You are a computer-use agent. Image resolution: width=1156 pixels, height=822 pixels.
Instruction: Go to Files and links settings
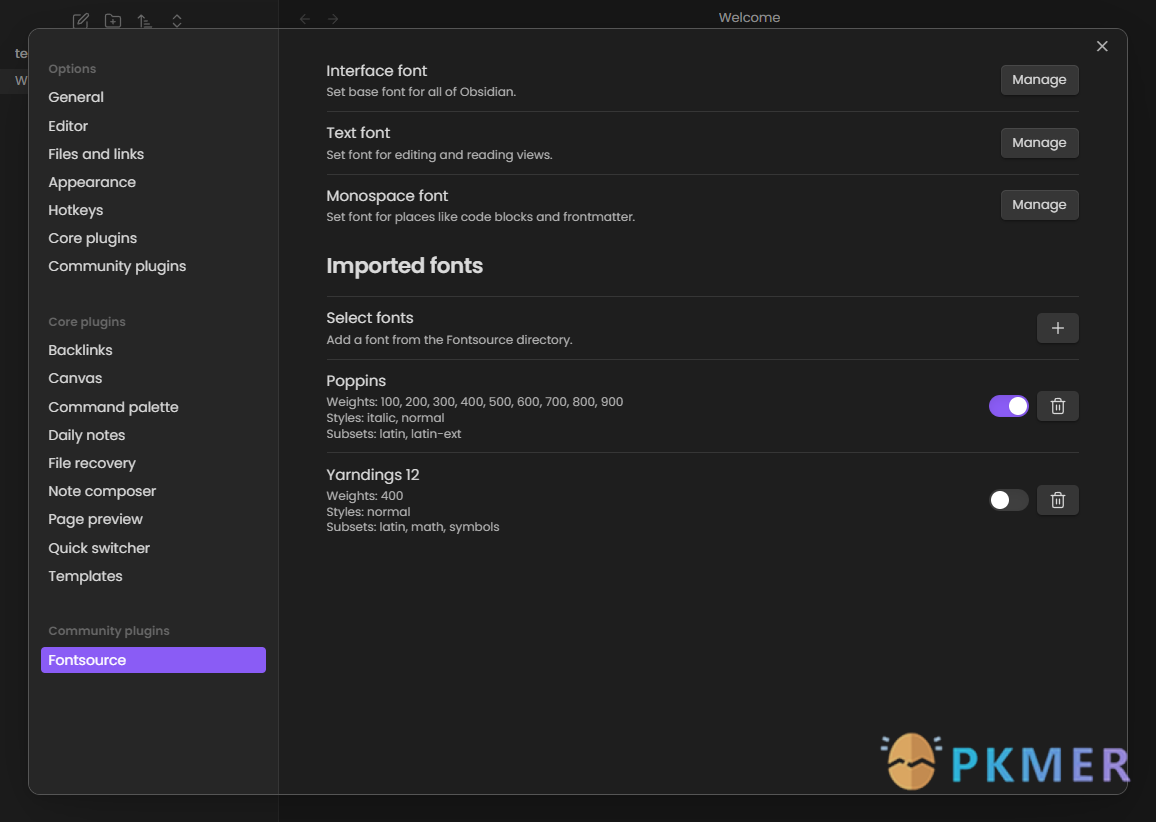(x=153, y=154)
